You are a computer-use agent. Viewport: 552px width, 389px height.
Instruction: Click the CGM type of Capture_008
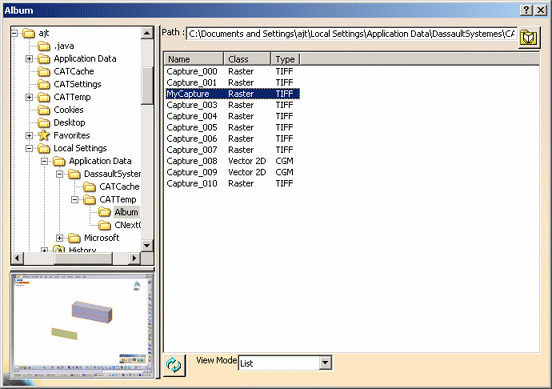click(x=284, y=161)
